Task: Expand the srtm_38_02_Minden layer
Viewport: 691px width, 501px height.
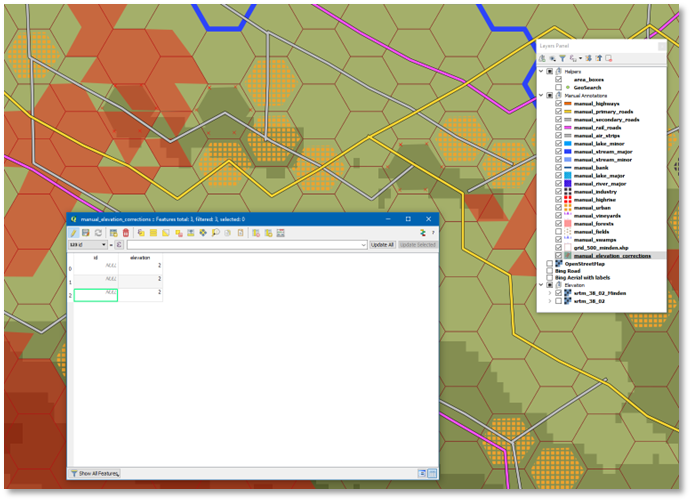Action: tap(549, 293)
